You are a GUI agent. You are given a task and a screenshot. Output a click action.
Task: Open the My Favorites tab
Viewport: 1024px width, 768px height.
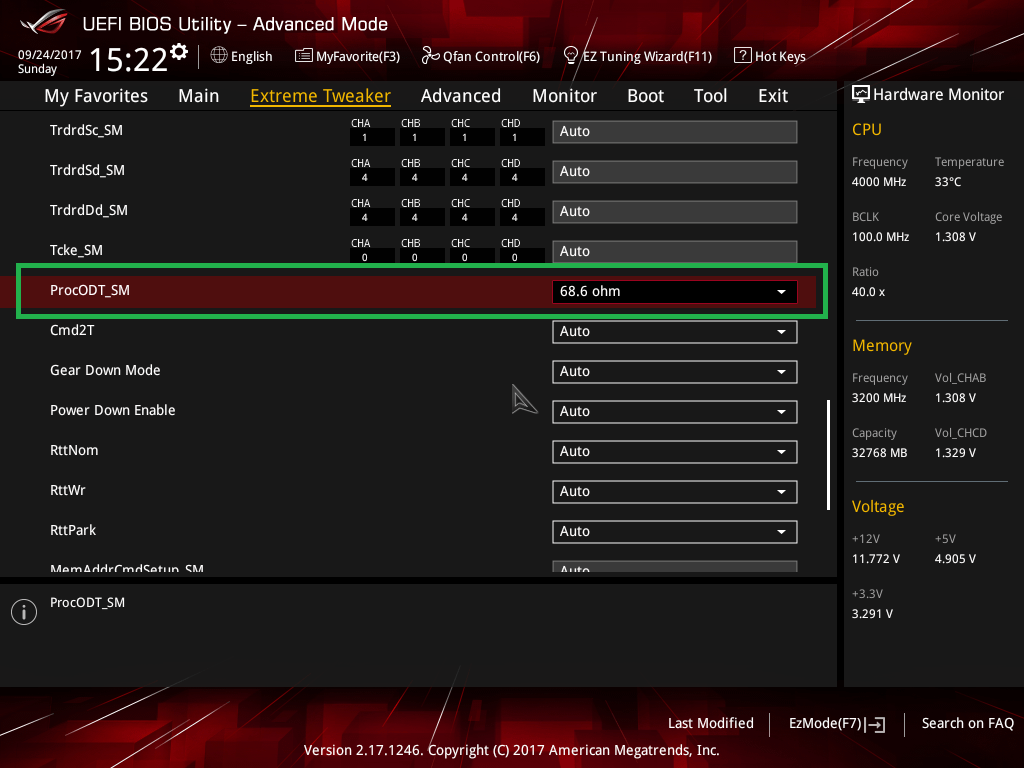(96, 96)
